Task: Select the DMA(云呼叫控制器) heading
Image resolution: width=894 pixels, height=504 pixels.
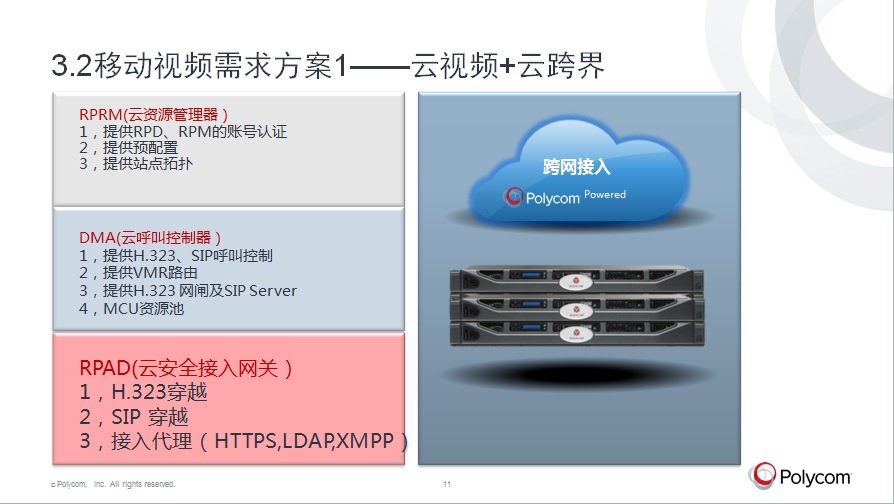Action: point(150,237)
